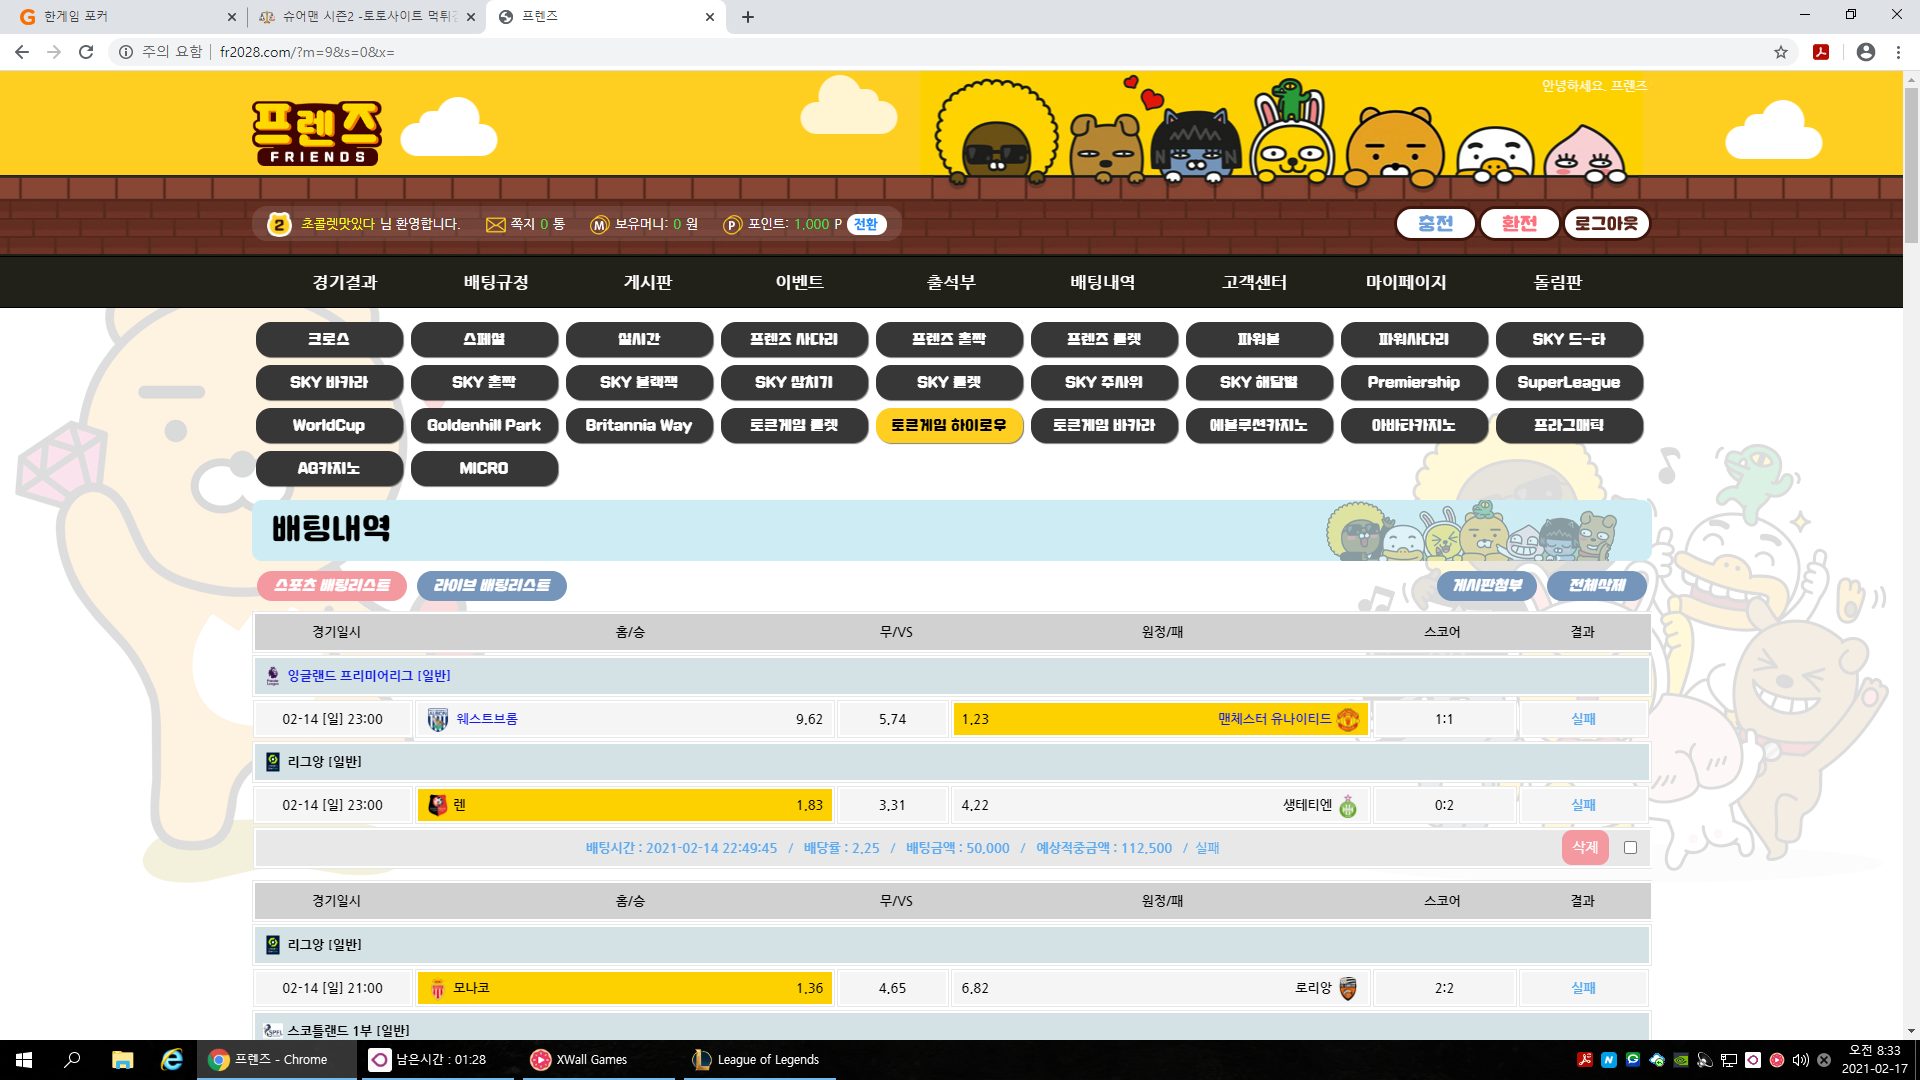Viewport: 1920px width, 1080px height.
Task: Click the PDF extension icon in toolbar
Action: pyautogui.click(x=1821, y=52)
